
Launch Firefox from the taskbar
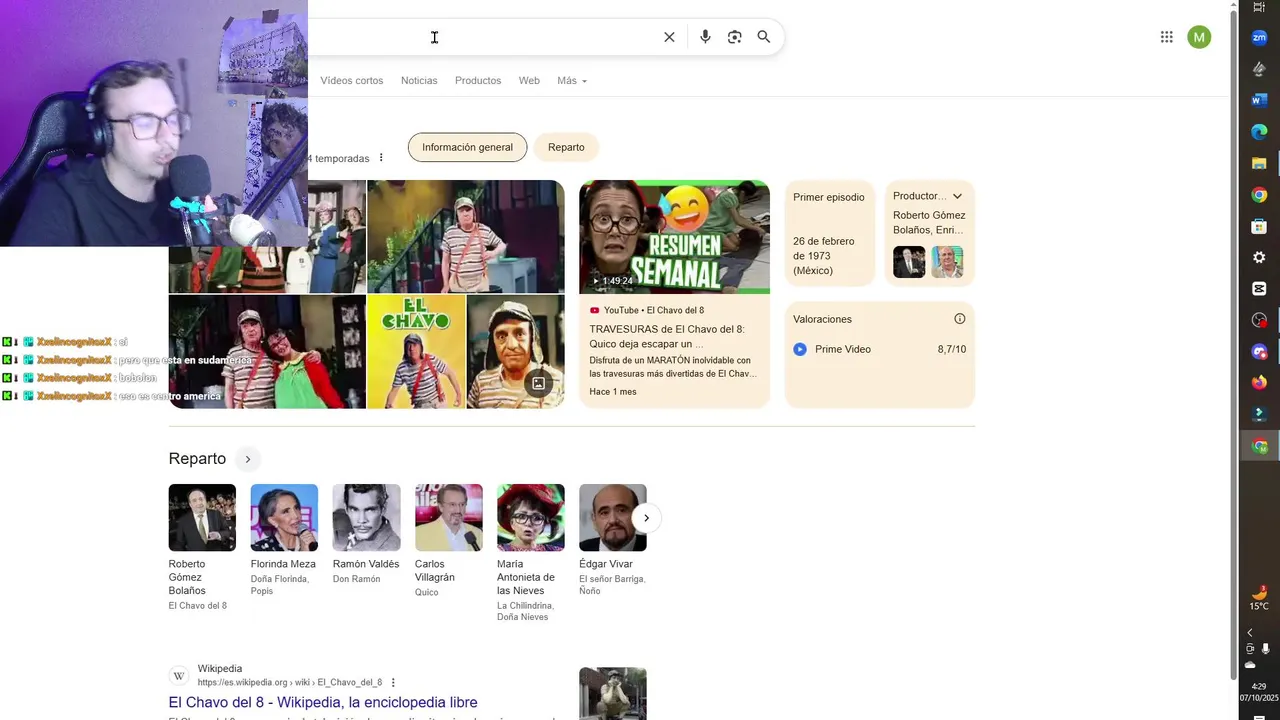1259,383
